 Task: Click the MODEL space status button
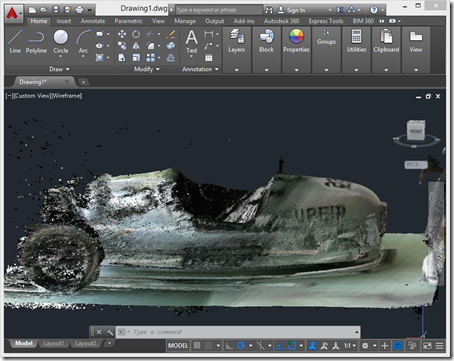[178, 346]
